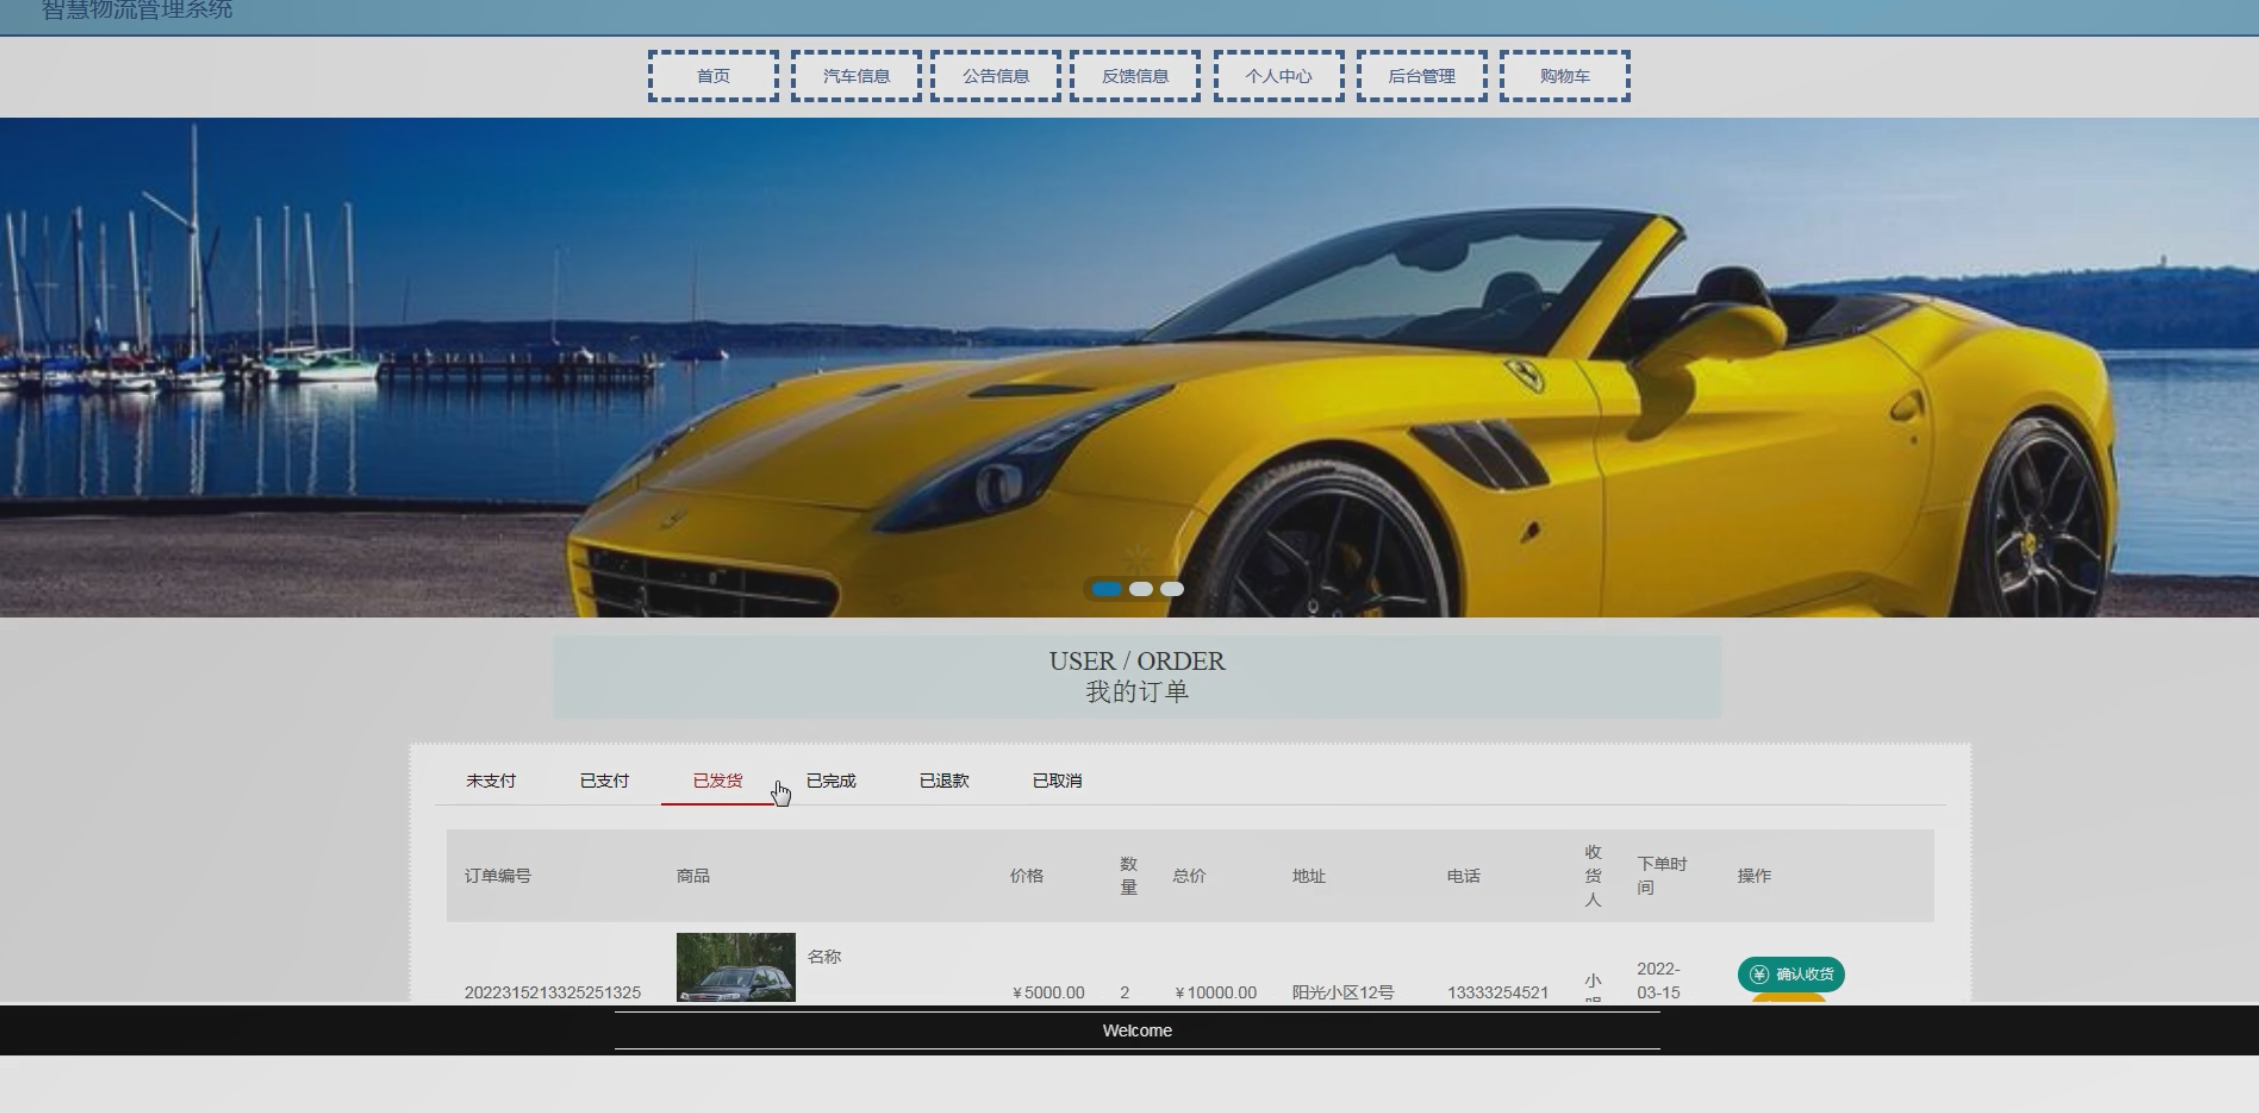The width and height of the screenshot is (2259, 1113).
Task: Click the 智慧物流管理系统 site title
Action: coord(137,10)
